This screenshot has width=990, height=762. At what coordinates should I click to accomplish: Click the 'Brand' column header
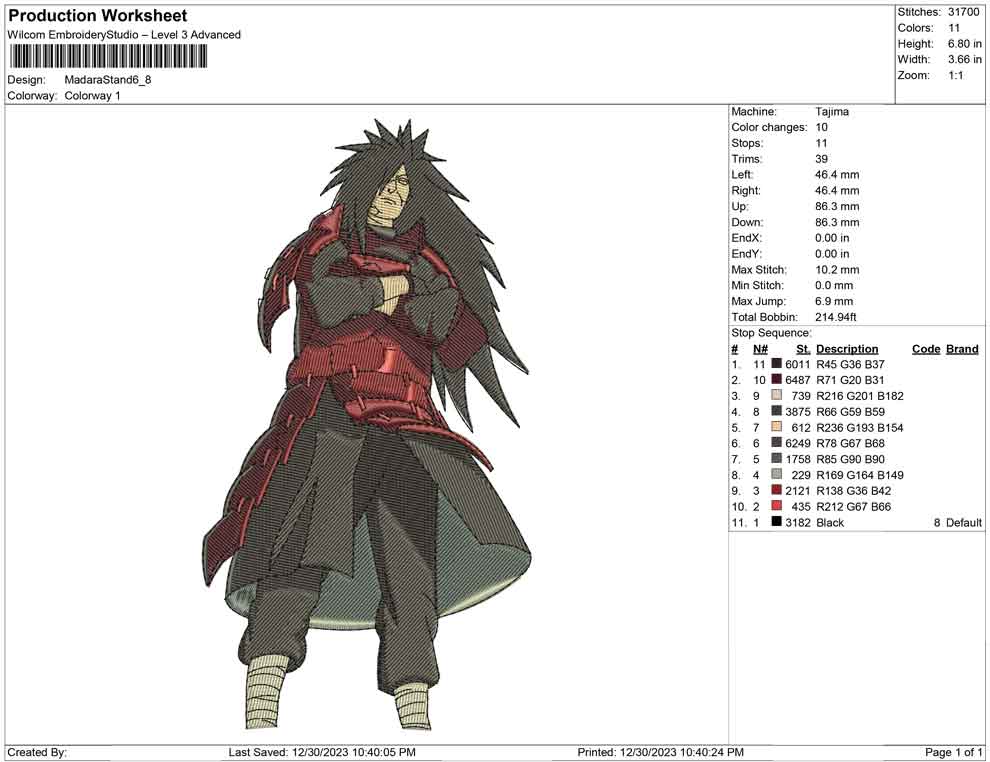(962, 349)
